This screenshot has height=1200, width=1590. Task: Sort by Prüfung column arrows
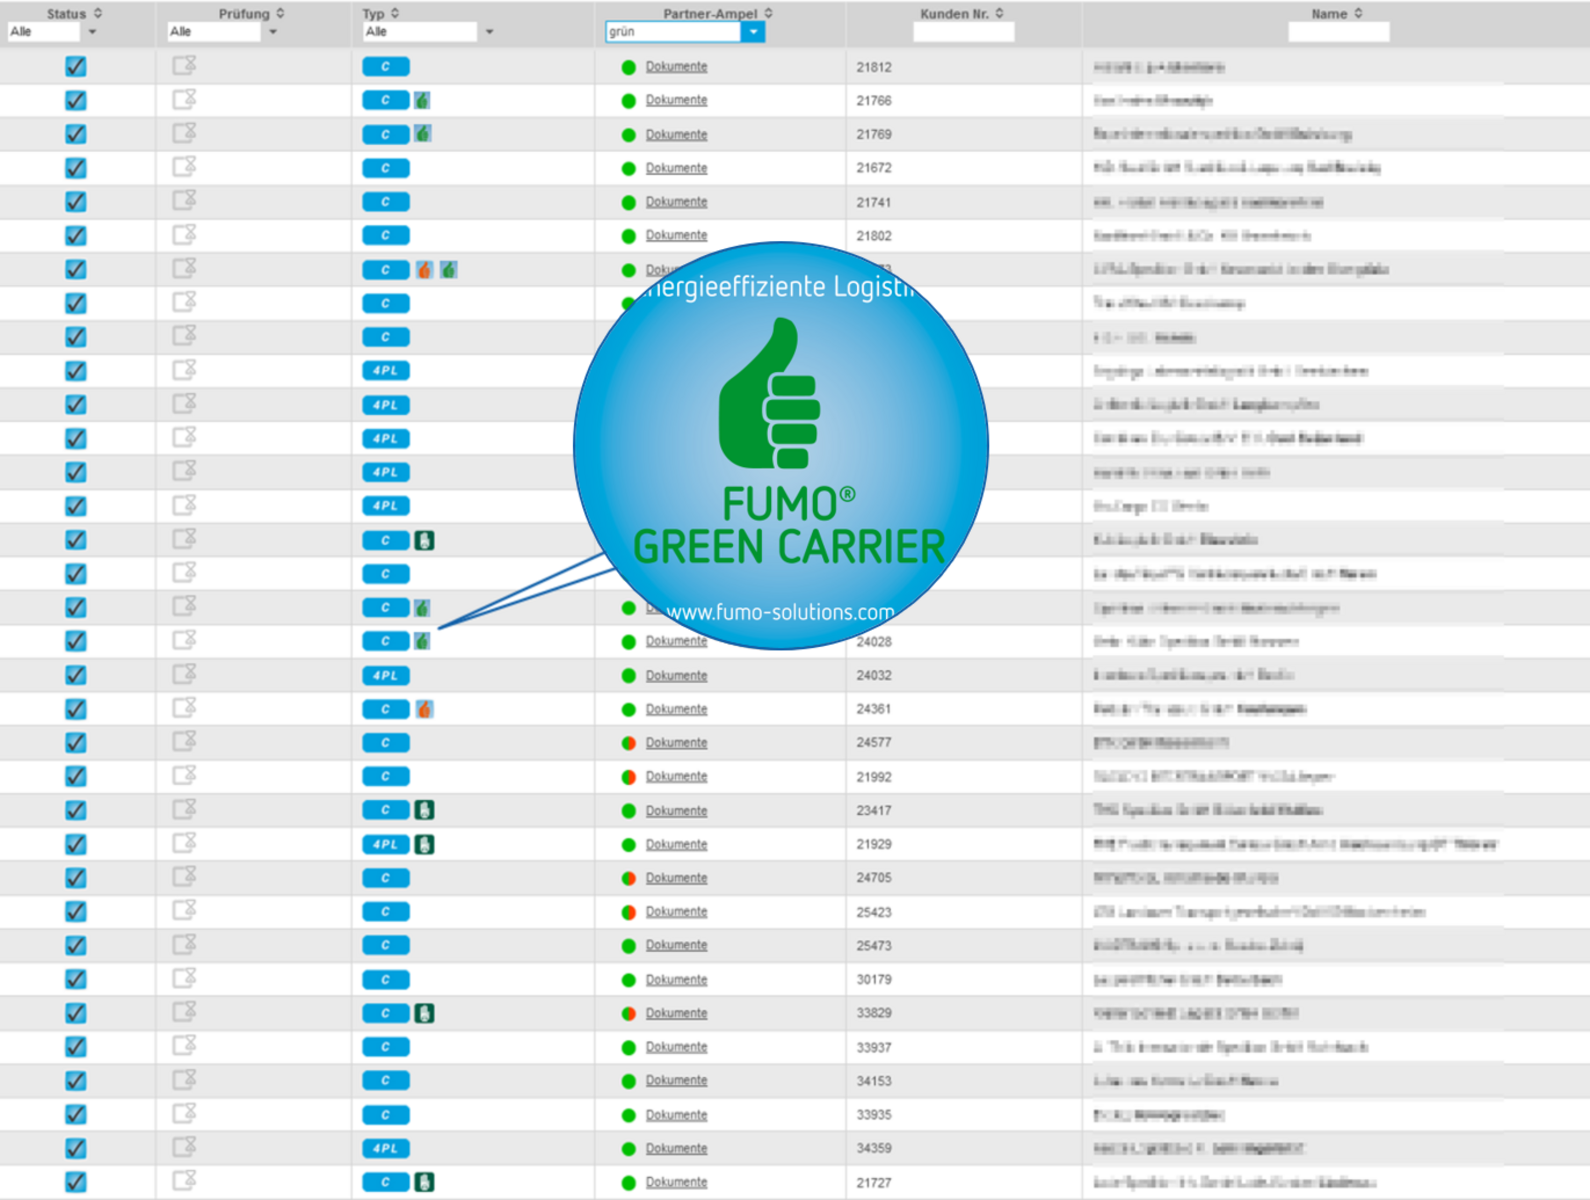coord(280,13)
